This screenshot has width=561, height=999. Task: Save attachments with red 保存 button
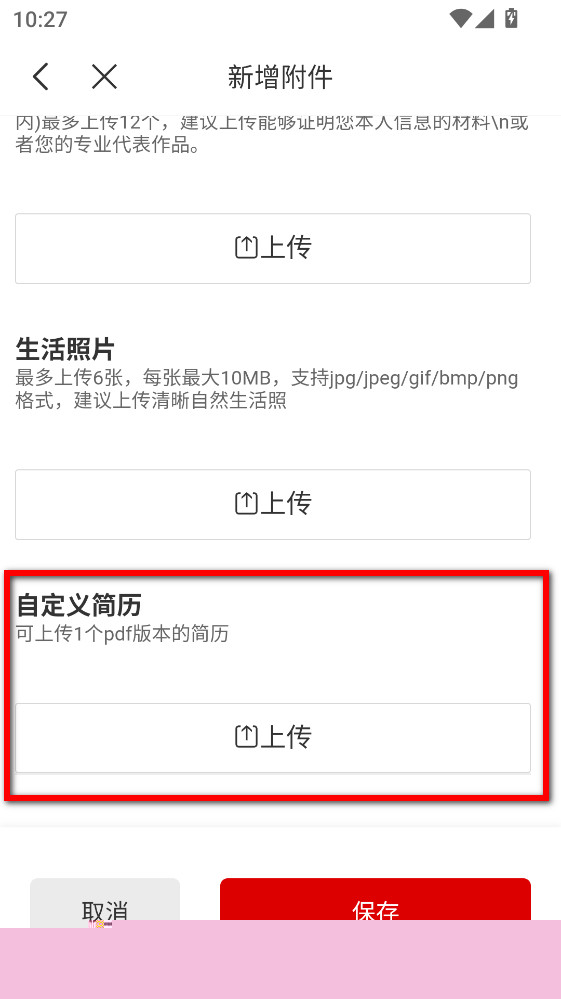(375, 900)
